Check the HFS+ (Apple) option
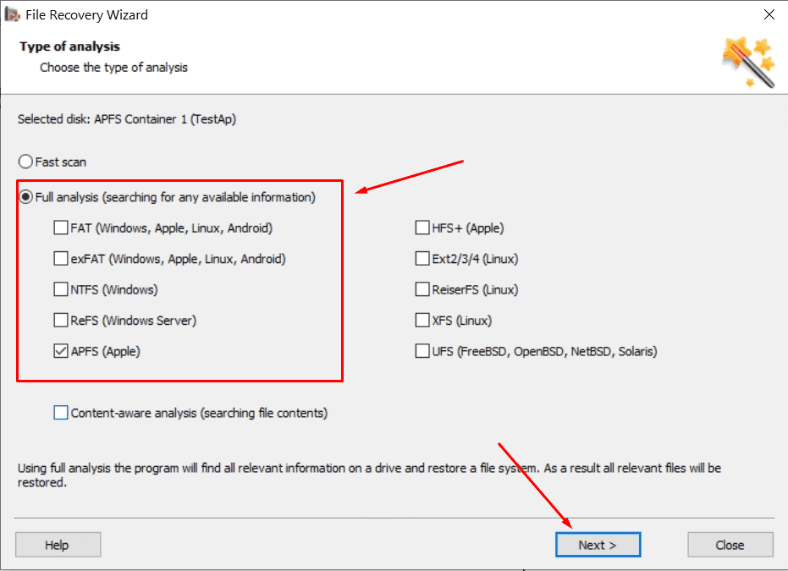The width and height of the screenshot is (788, 571). pyautogui.click(x=422, y=228)
